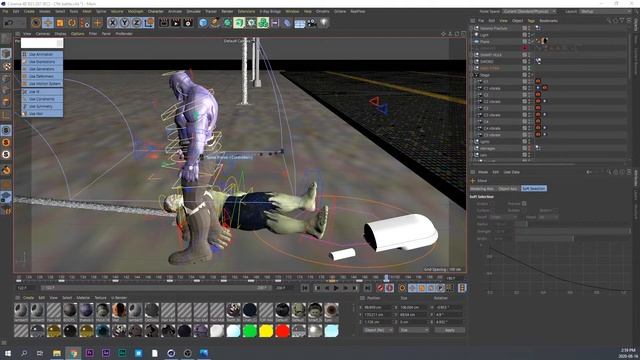Select the Live Selection tool in top toolbar
640x360 pixels.
36,23
